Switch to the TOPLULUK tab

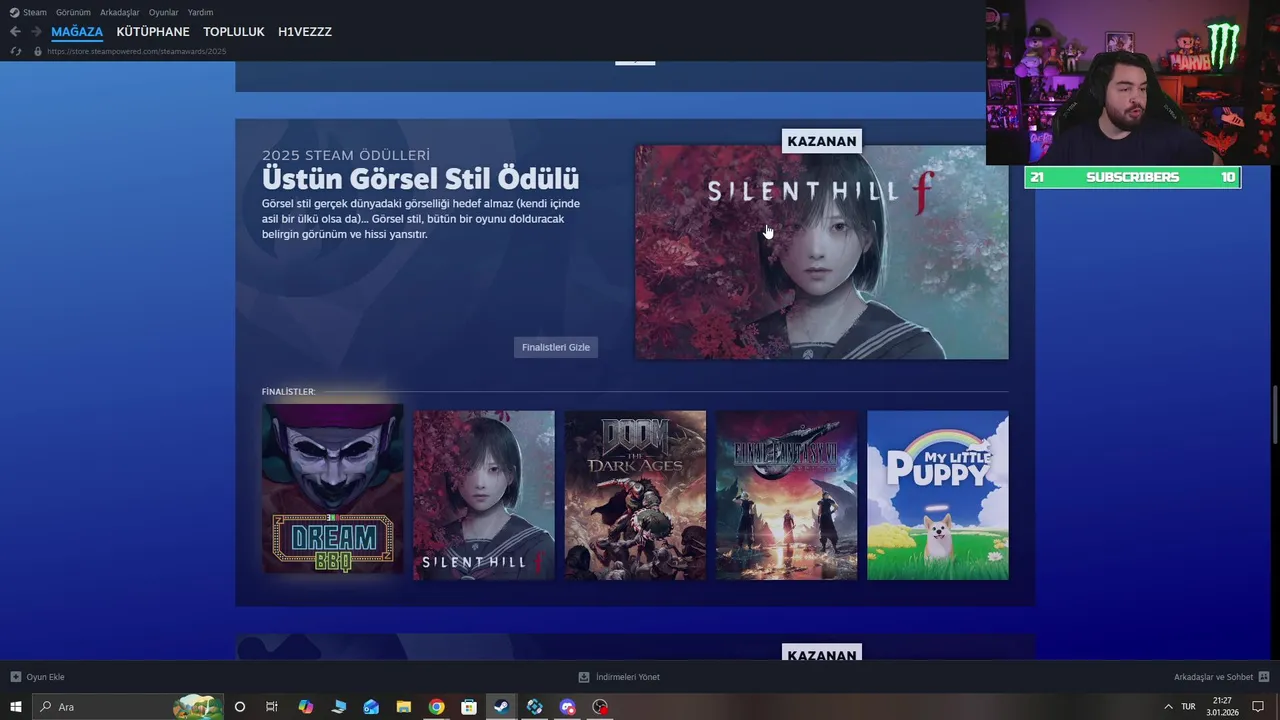click(x=234, y=32)
